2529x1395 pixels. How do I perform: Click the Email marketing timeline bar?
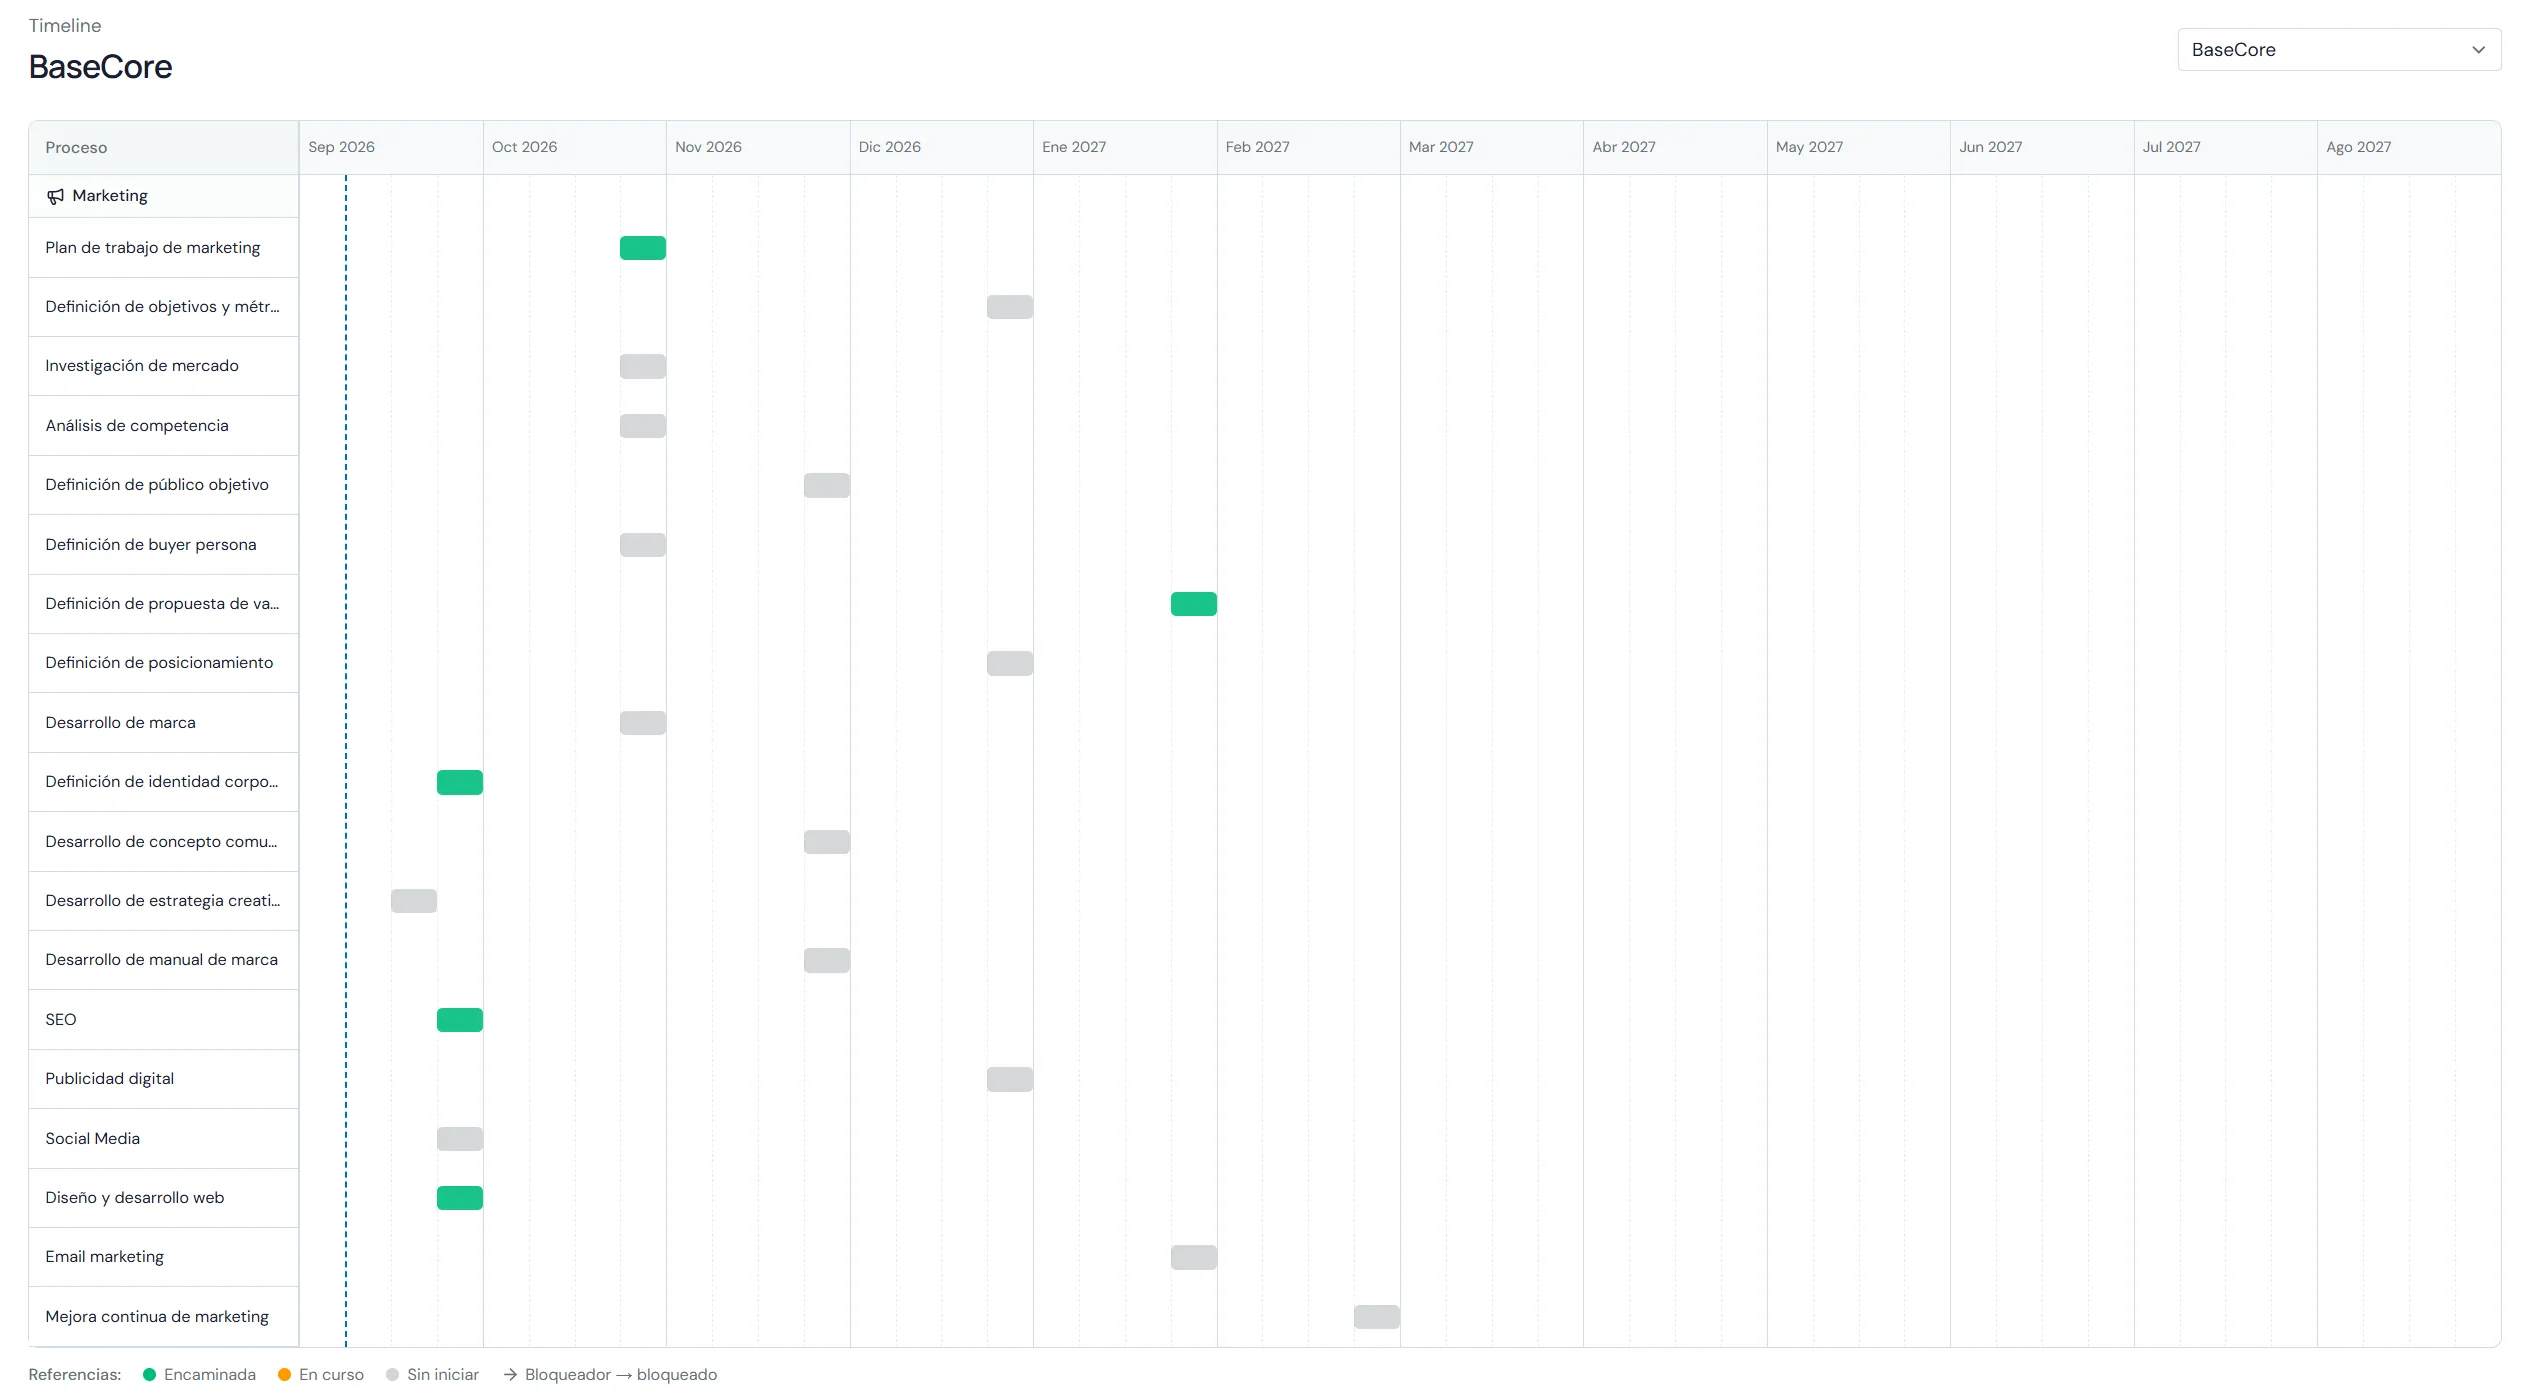1194,1257
